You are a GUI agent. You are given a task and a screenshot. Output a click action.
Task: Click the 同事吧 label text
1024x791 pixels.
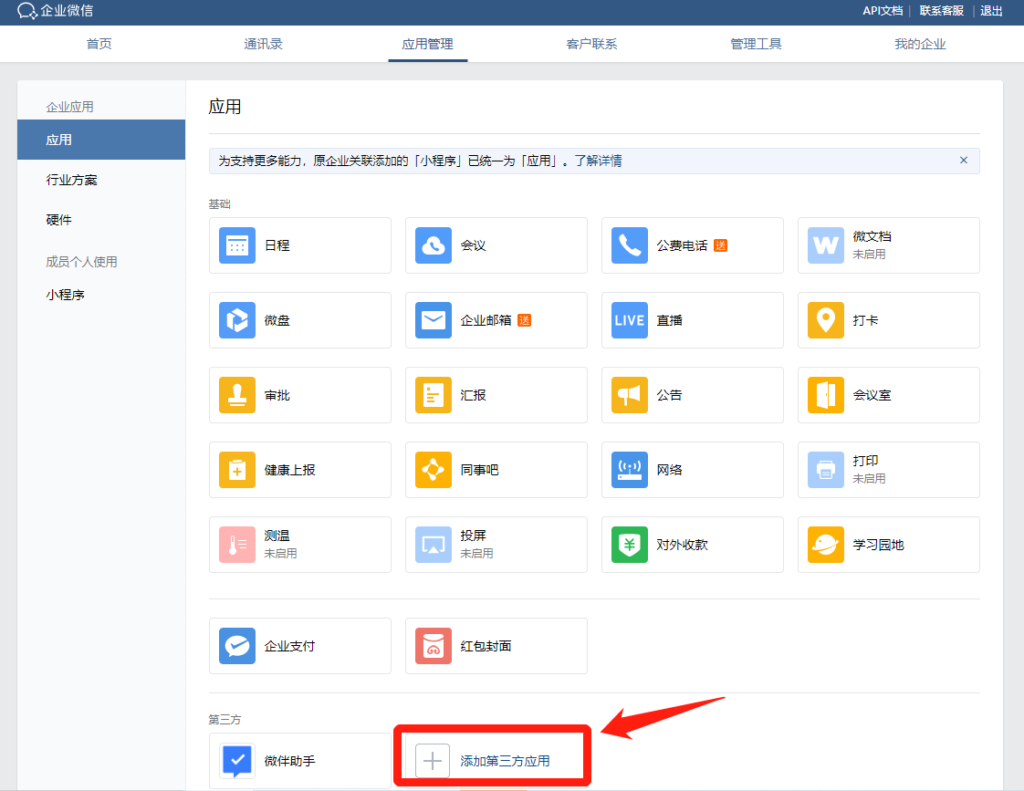pyautogui.click(x=479, y=470)
